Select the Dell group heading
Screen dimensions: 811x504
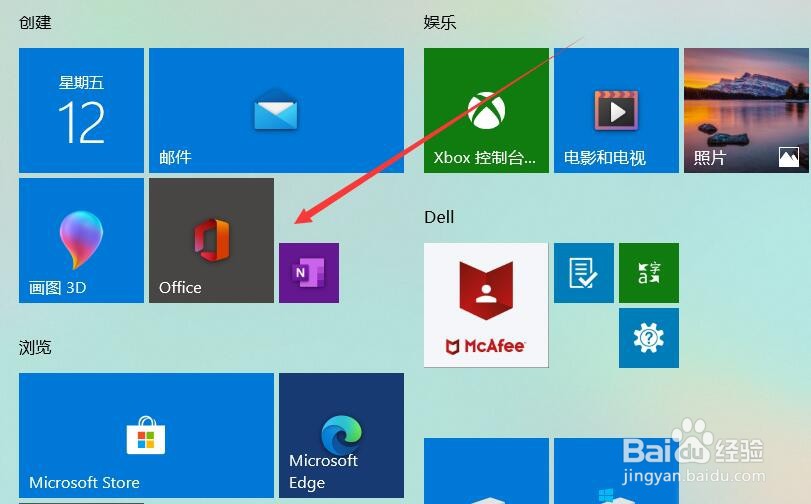tap(439, 217)
